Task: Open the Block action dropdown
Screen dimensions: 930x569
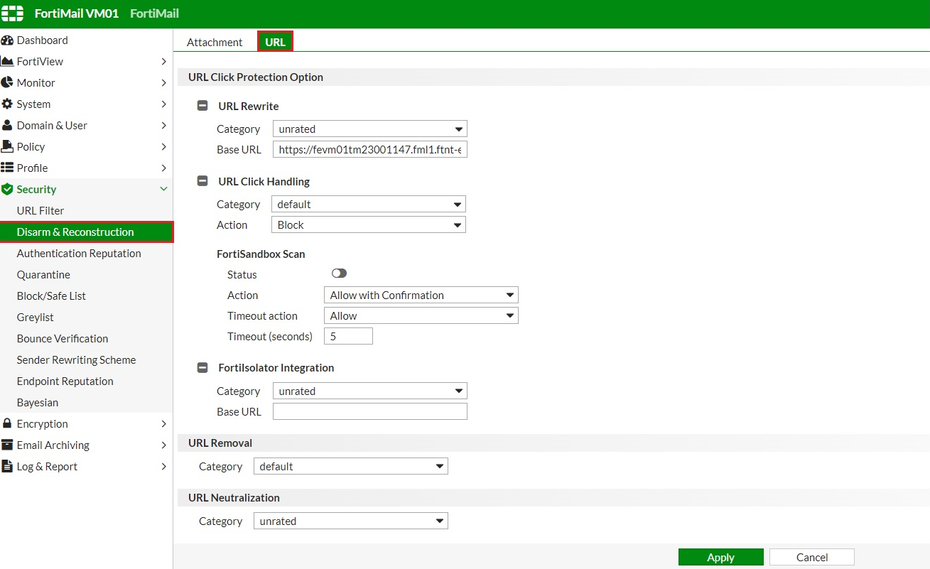Action: click(x=368, y=225)
